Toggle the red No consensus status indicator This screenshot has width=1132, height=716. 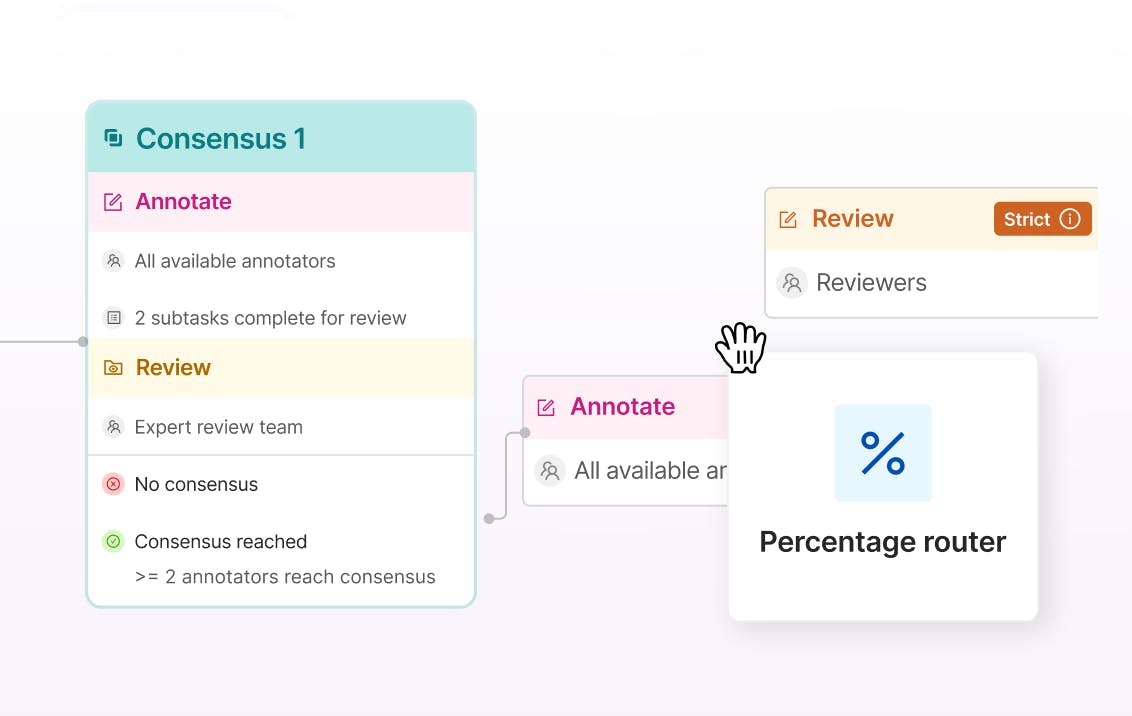pos(113,484)
